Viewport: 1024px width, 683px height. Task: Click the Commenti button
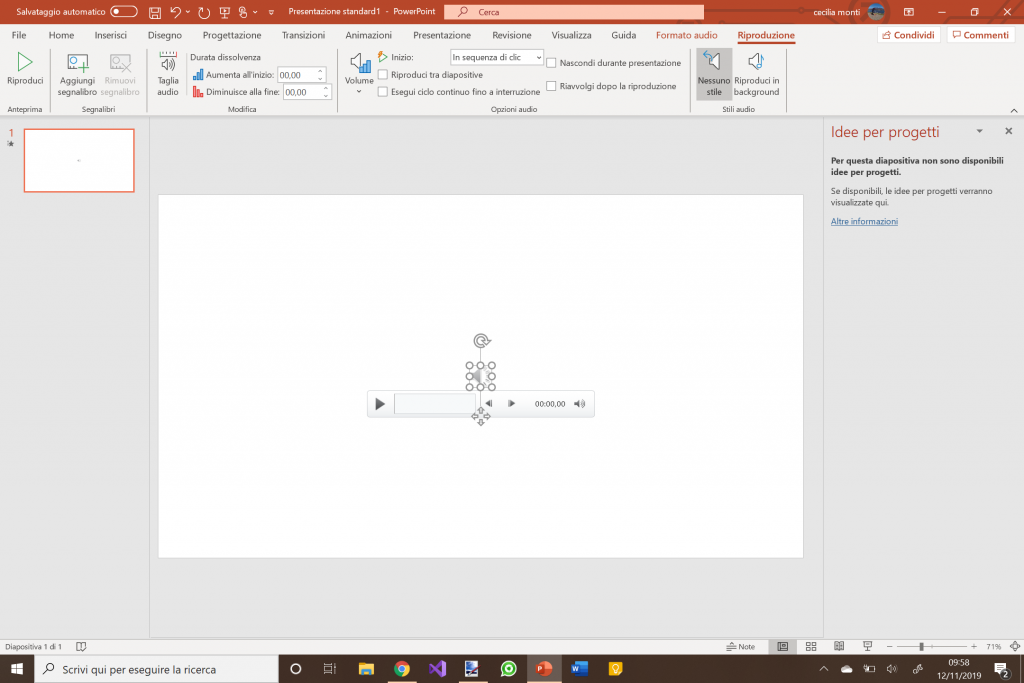pos(980,35)
